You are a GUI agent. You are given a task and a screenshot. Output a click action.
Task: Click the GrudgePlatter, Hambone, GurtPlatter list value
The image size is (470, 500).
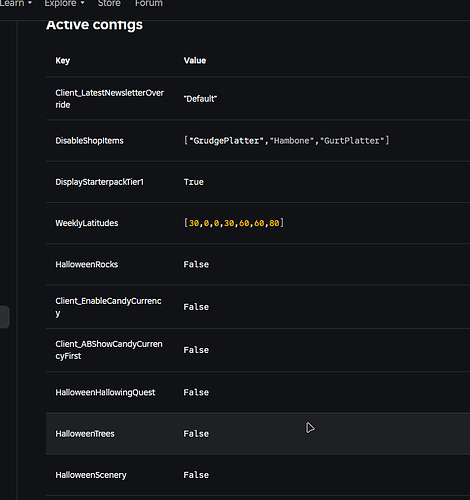(286, 141)
